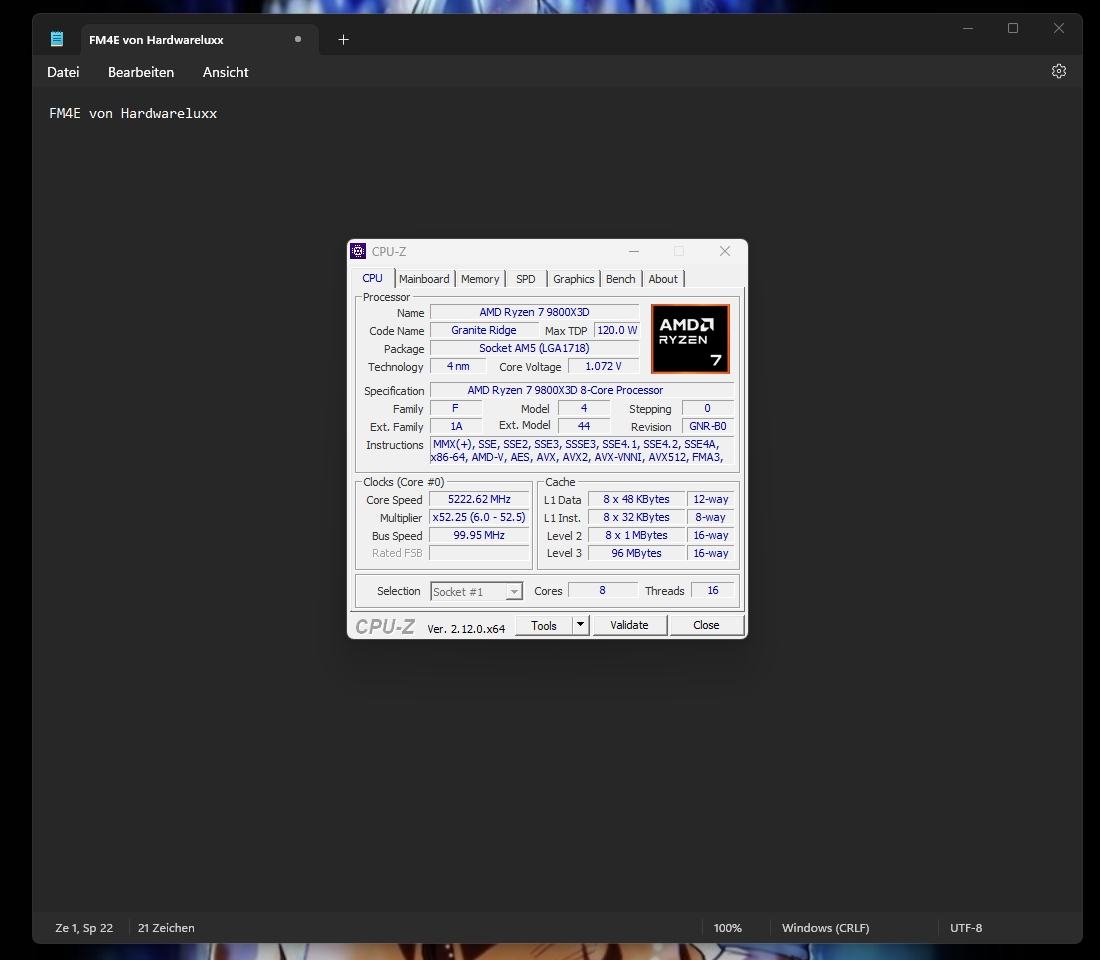Open the Tools dropdown arrow
1100x960 pixels.
[x=580, y=625]
